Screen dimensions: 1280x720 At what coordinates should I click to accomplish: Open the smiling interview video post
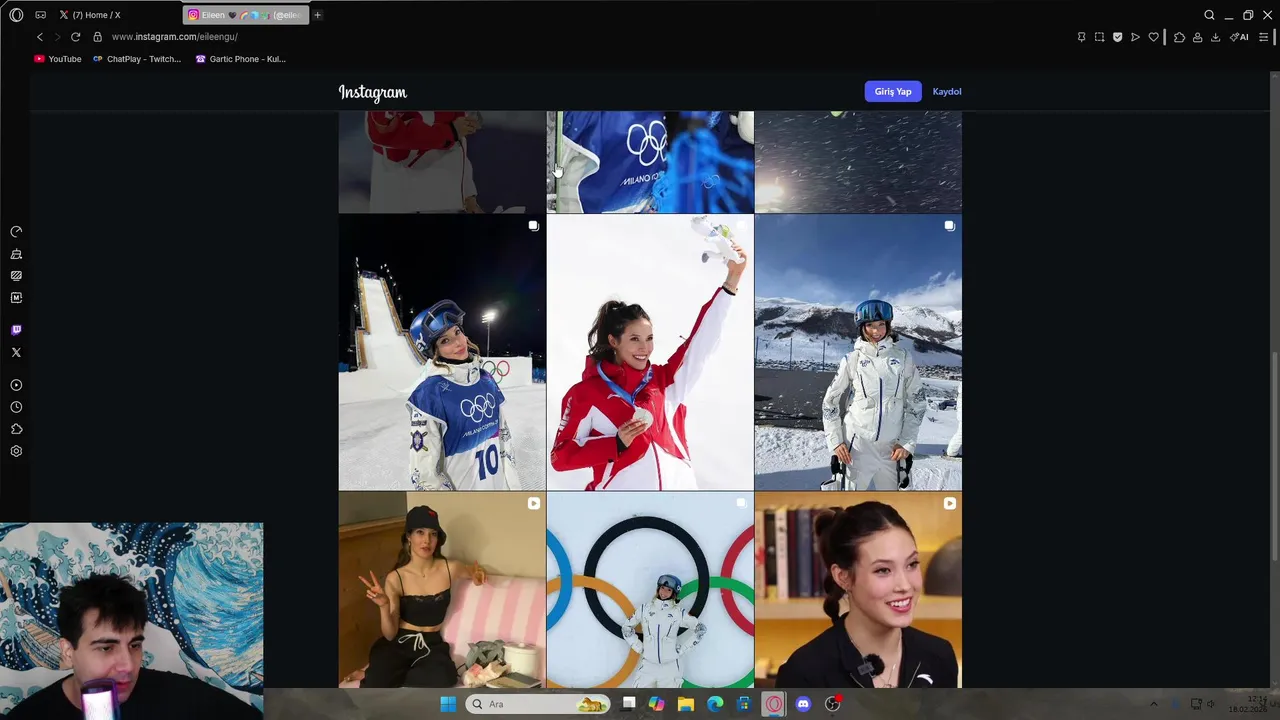tap(858, 589)
